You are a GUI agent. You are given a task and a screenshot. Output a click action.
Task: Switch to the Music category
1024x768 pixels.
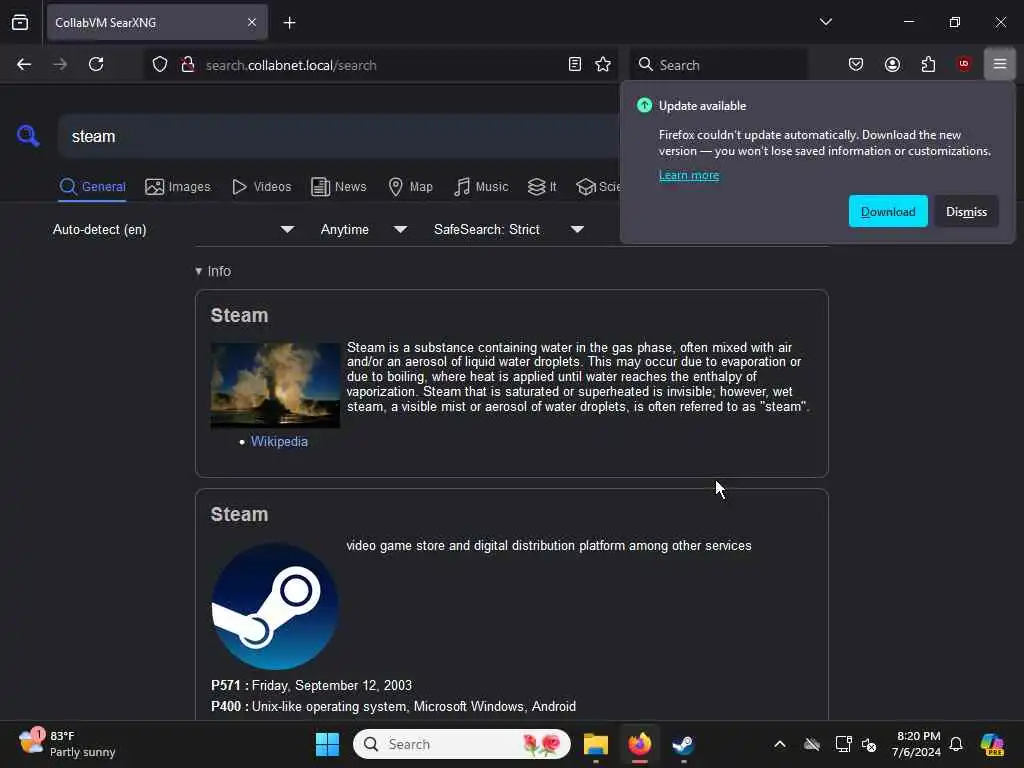(481, 187)
